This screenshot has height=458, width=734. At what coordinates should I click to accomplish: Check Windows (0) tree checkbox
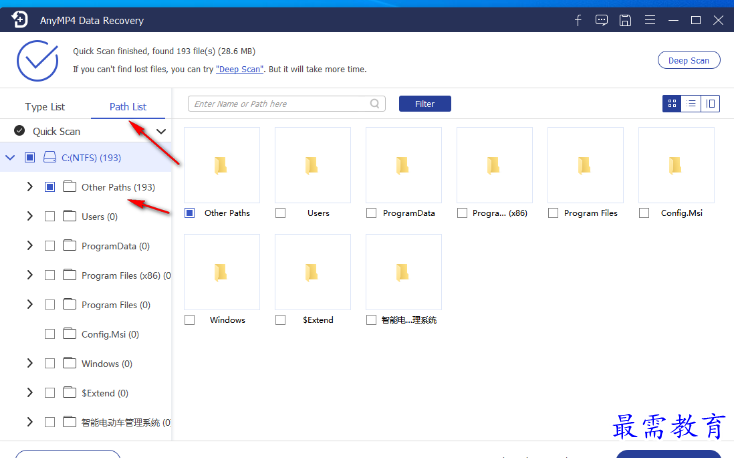50,363
